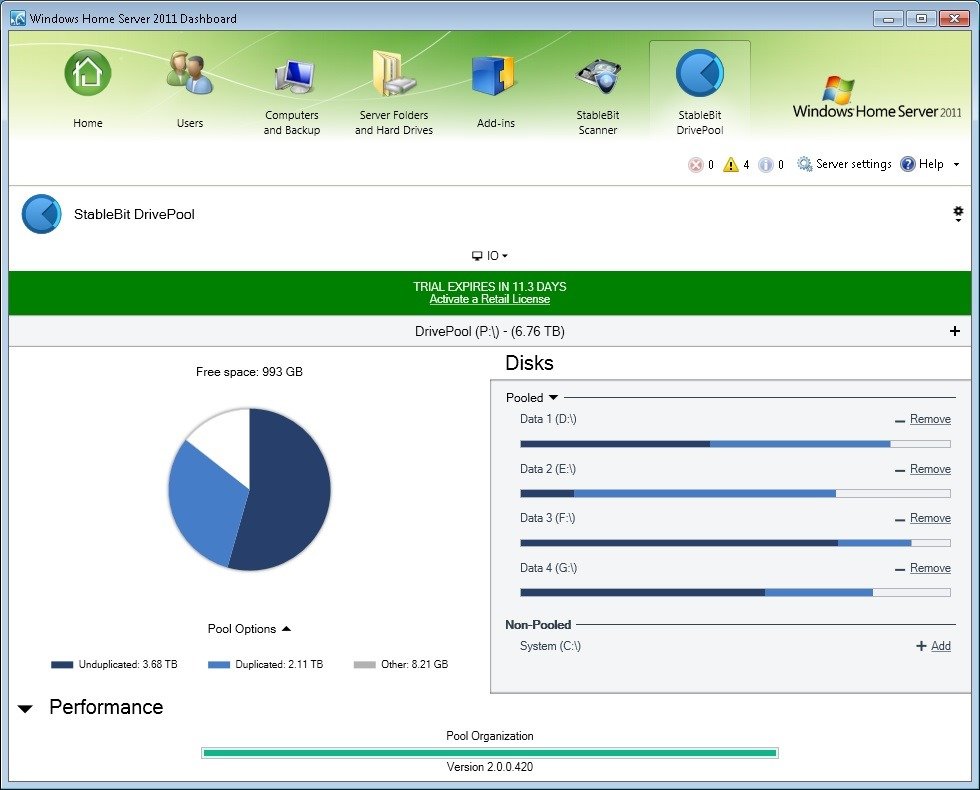Click the Duplicated legend color swatch

coord(219,665)
